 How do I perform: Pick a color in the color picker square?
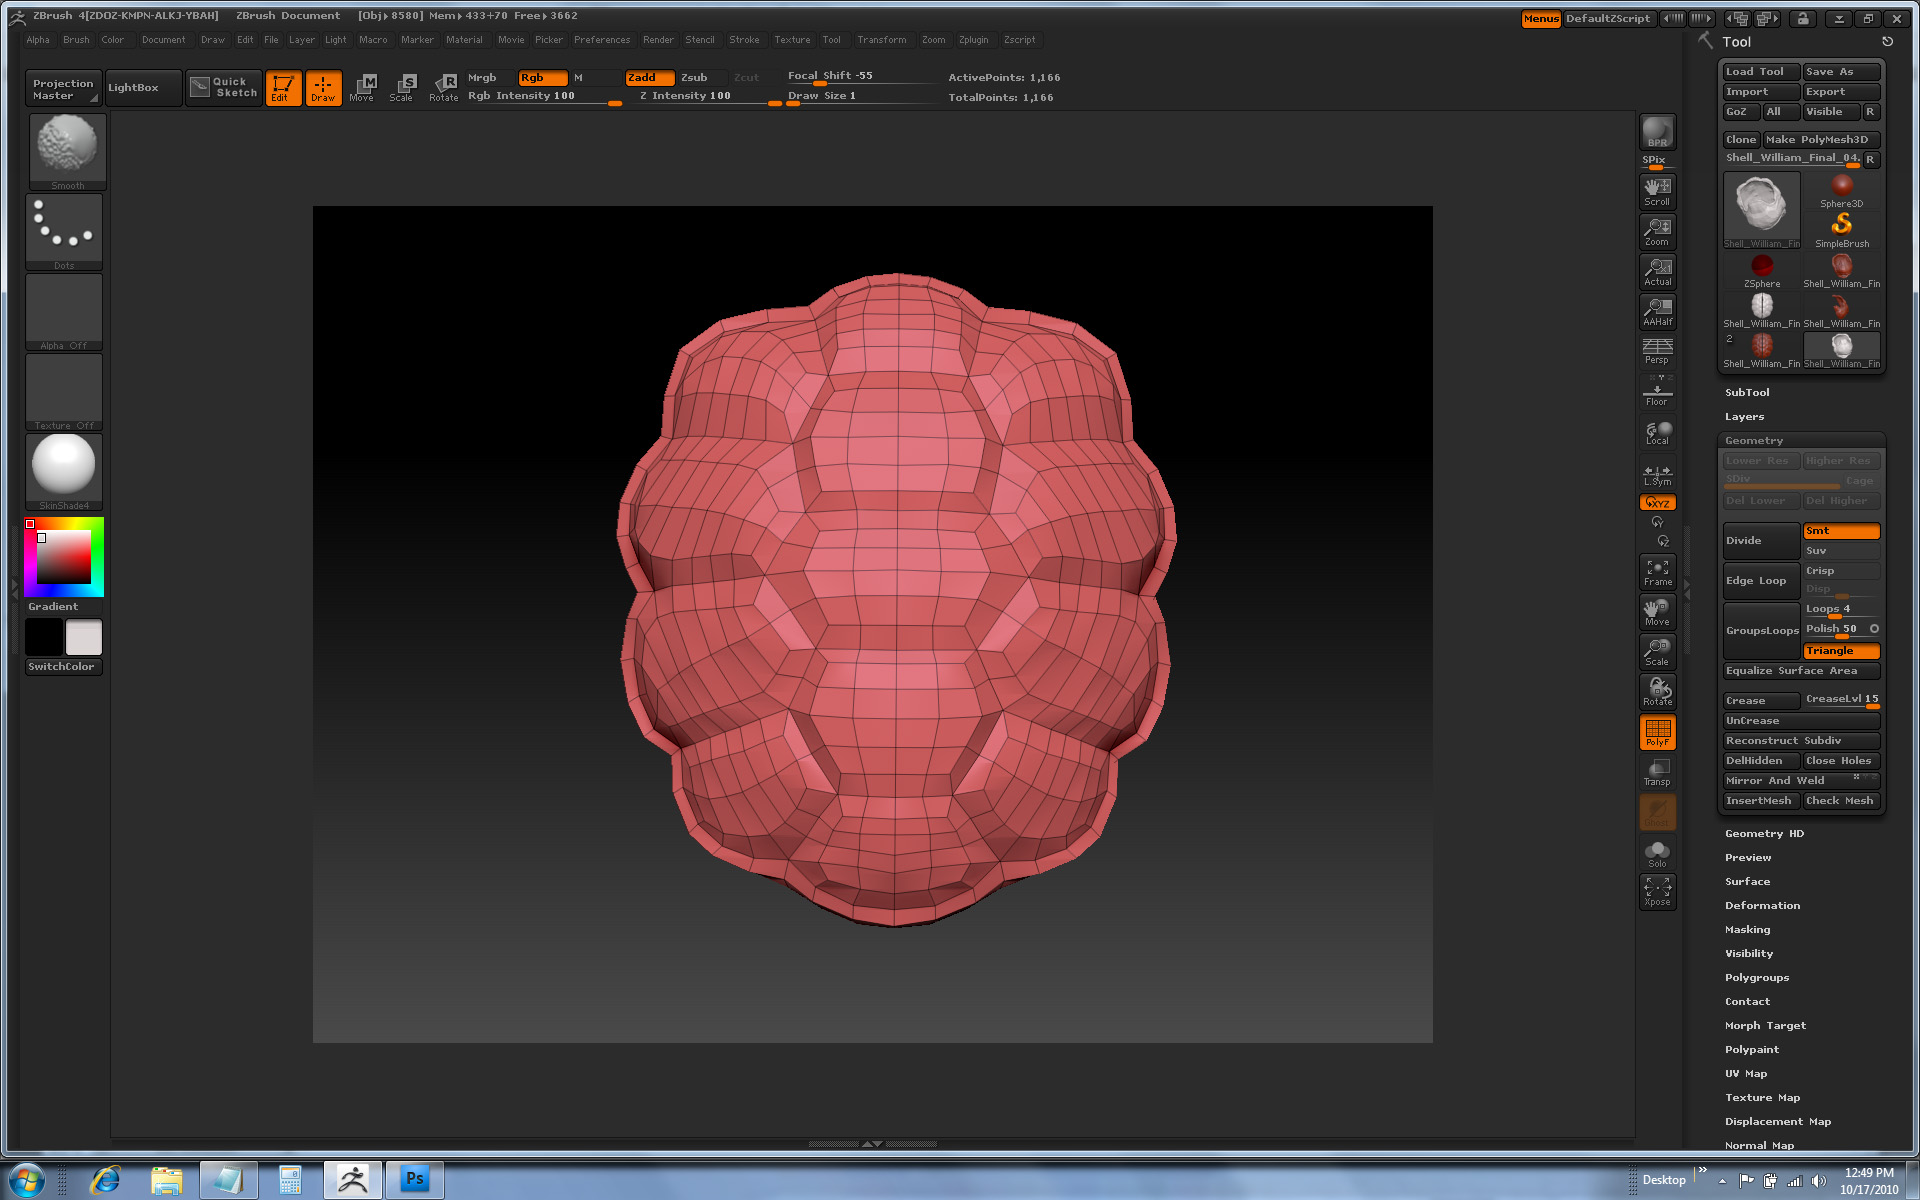pyautogui.click(x=64, y=557)
